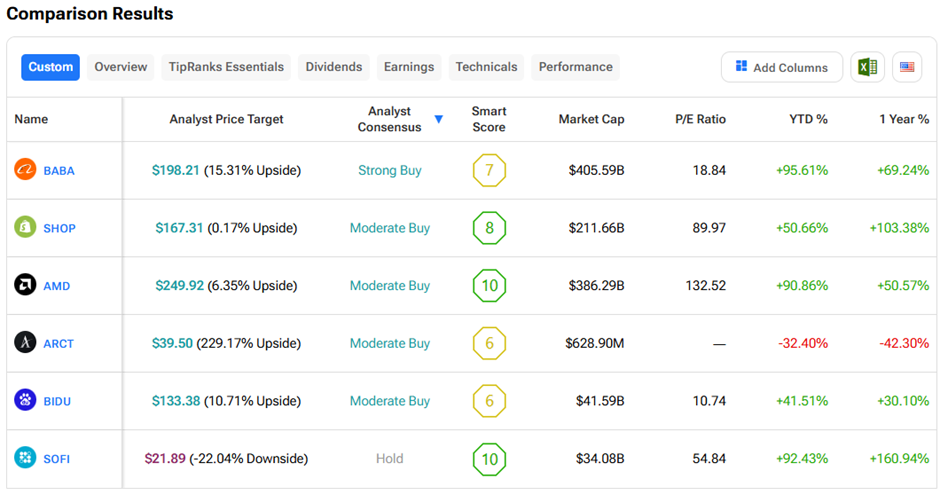This screenshot has width=940, height=495.
Task: Click the ARCT company logo icon
Action: [25, 343]
